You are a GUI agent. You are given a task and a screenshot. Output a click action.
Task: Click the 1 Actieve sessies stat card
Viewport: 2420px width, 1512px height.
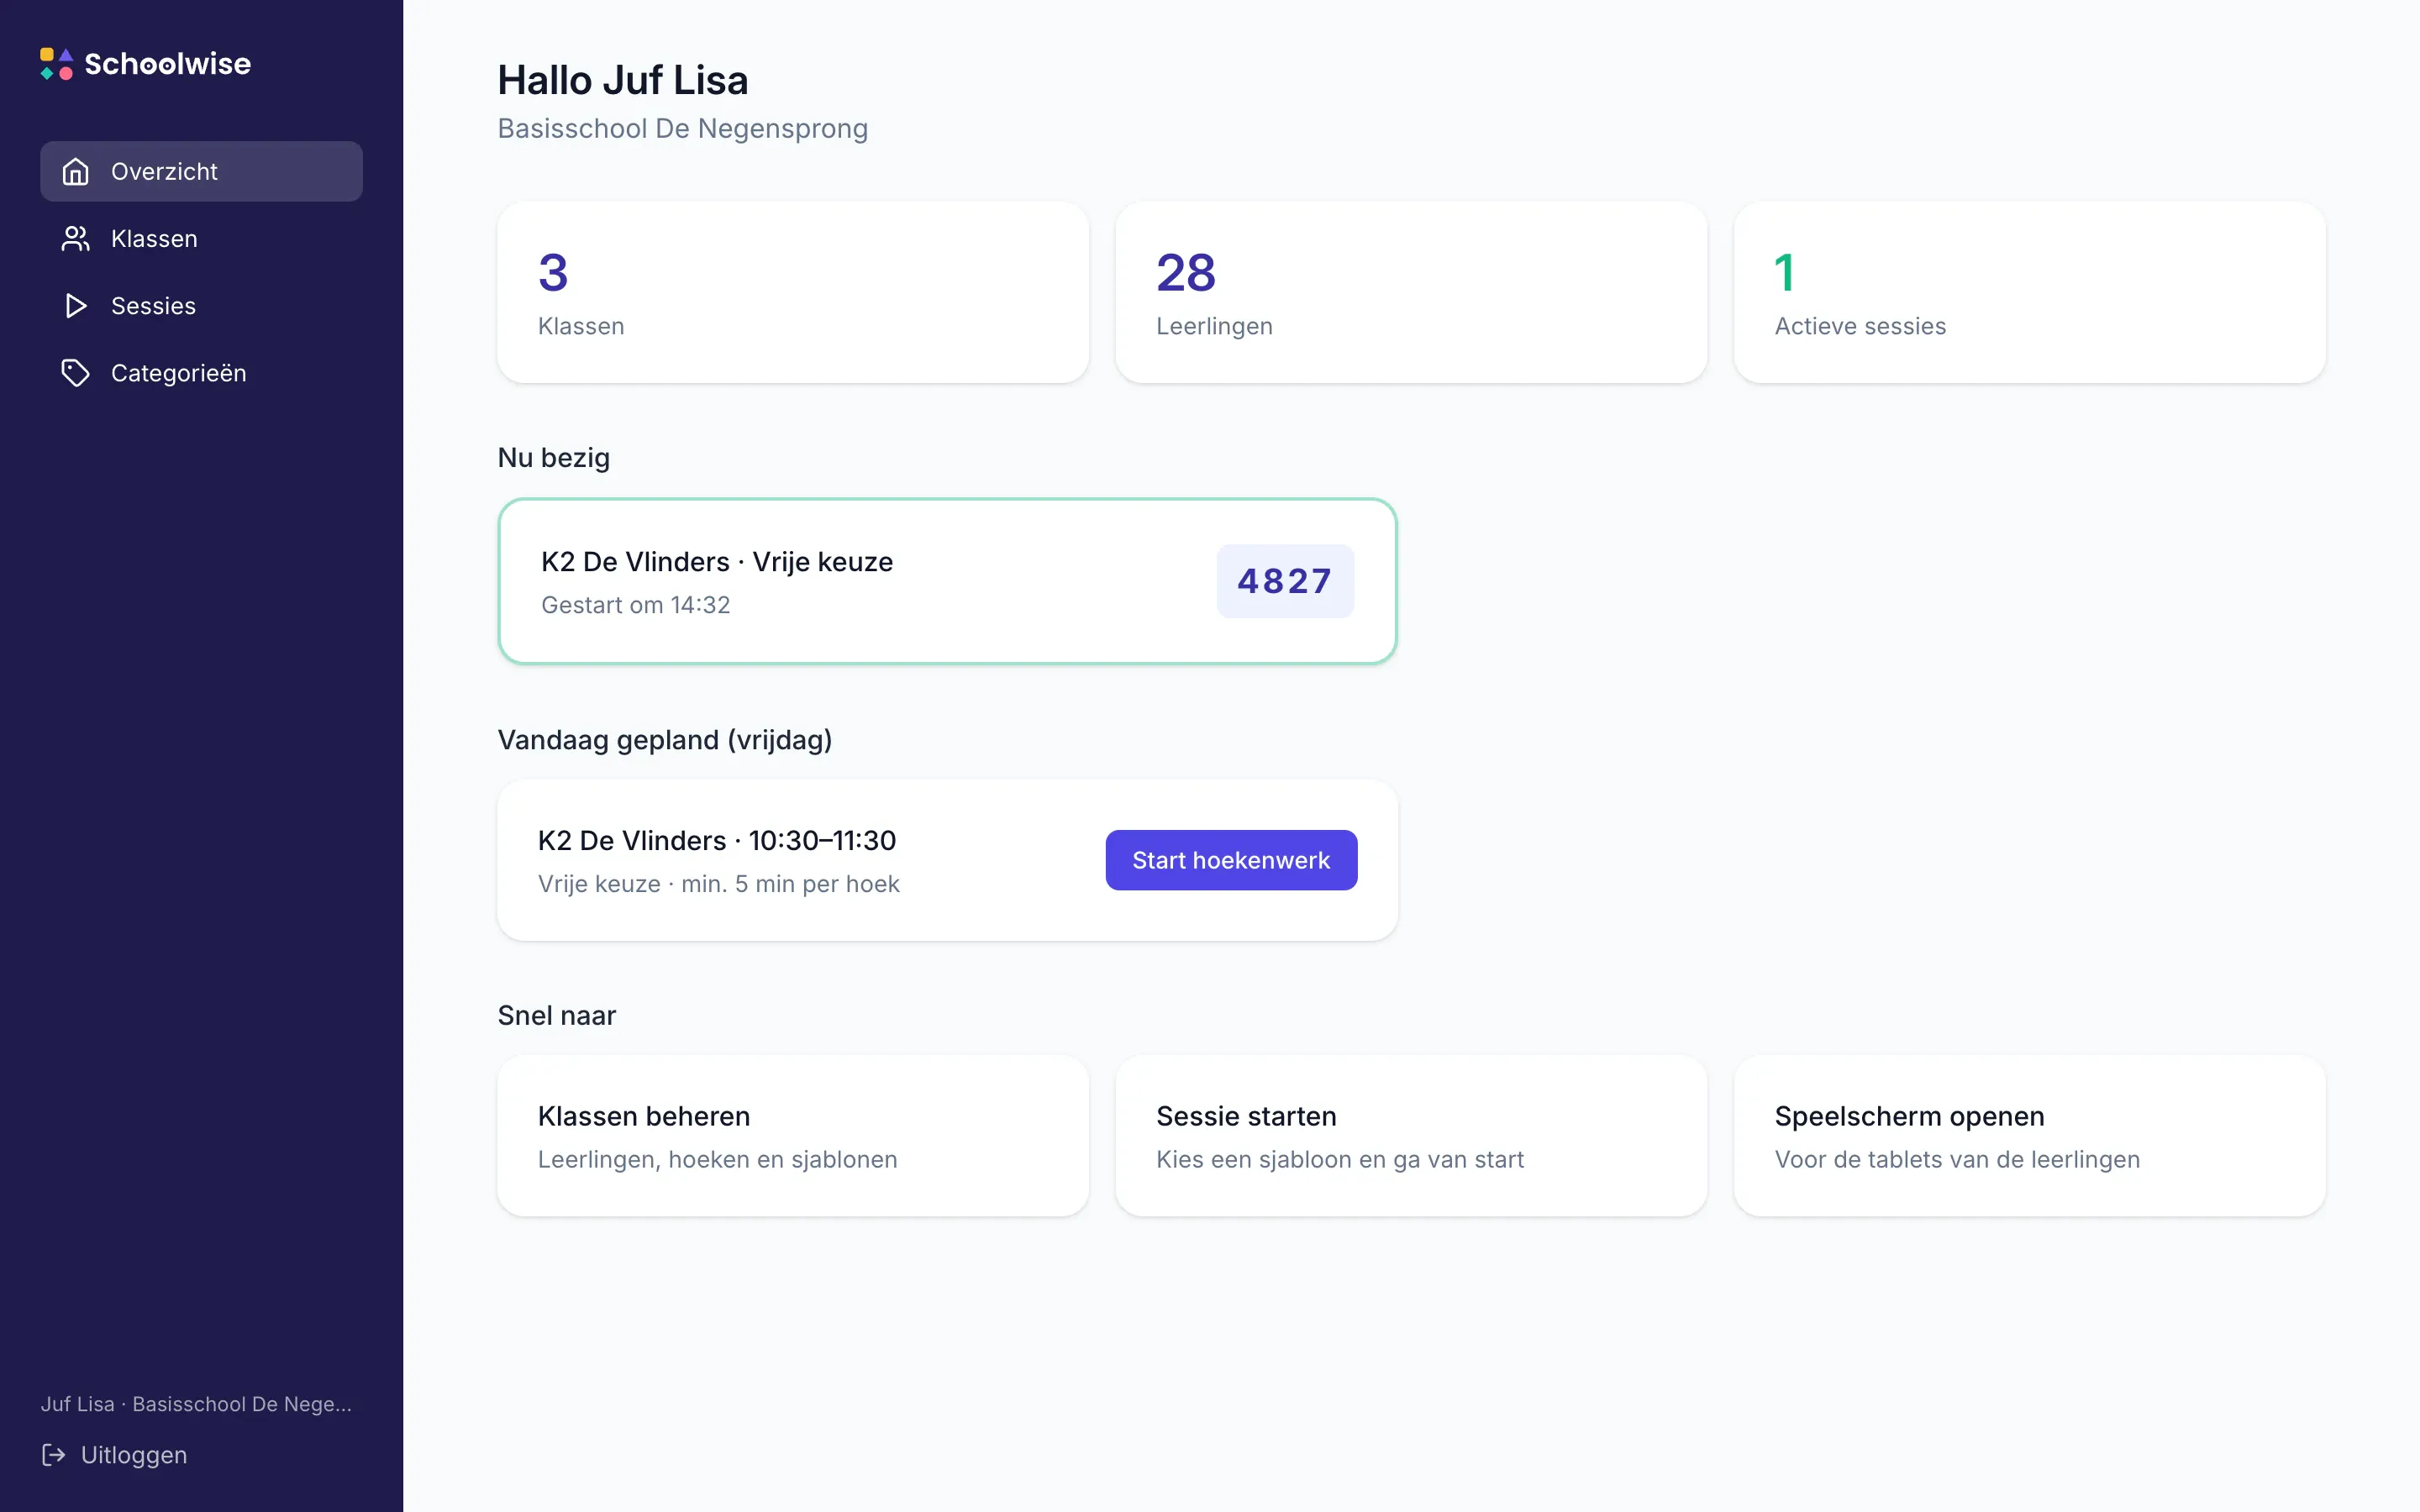click(x=2029, y=293)
